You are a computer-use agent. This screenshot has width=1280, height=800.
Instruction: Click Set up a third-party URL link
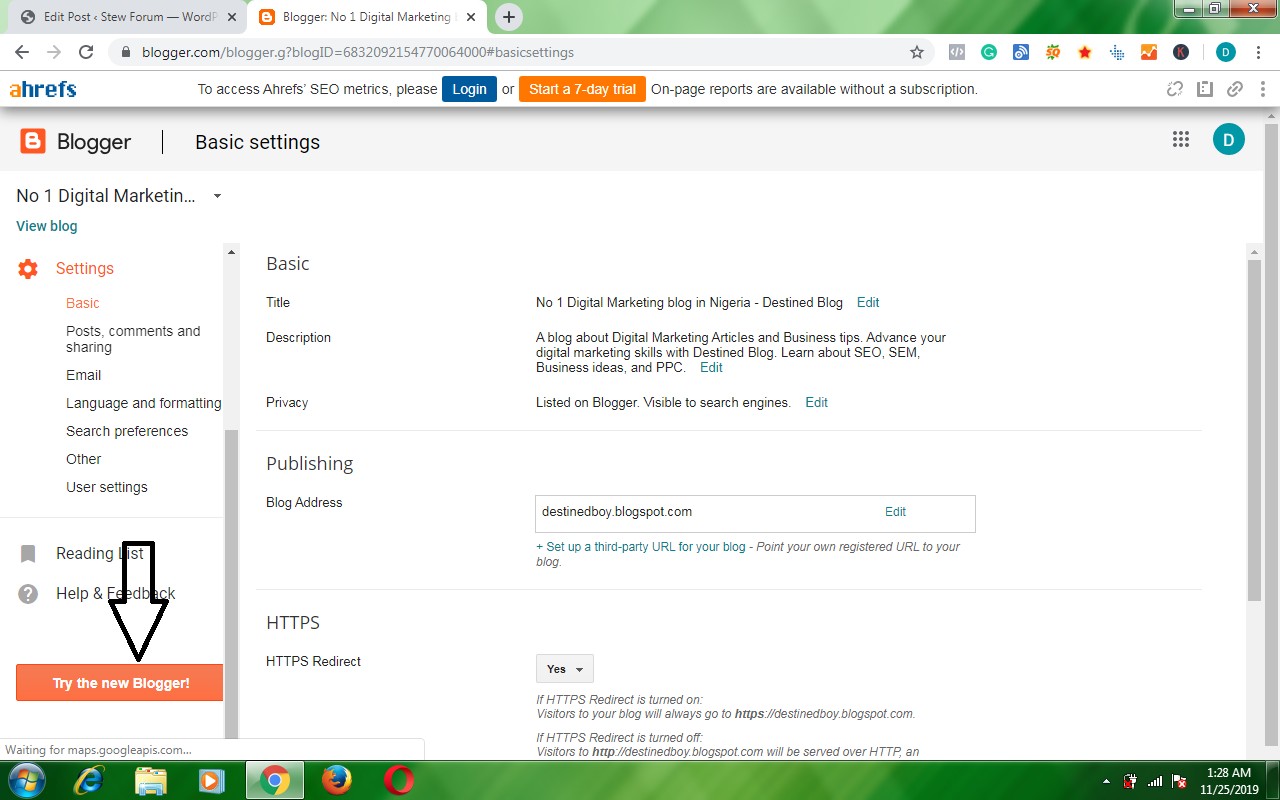coord(641,547)
